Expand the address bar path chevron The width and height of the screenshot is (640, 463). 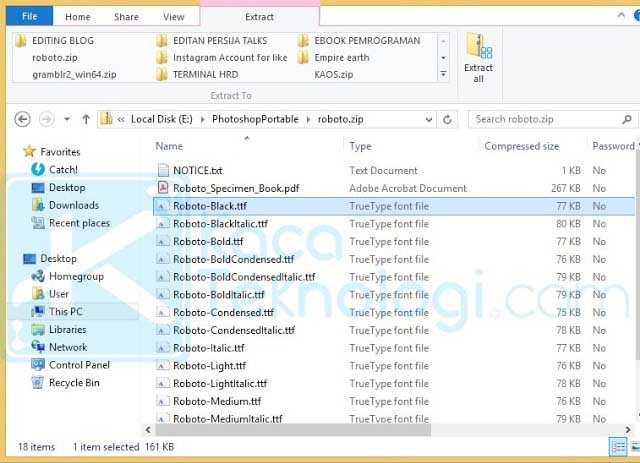coord(120,119)
